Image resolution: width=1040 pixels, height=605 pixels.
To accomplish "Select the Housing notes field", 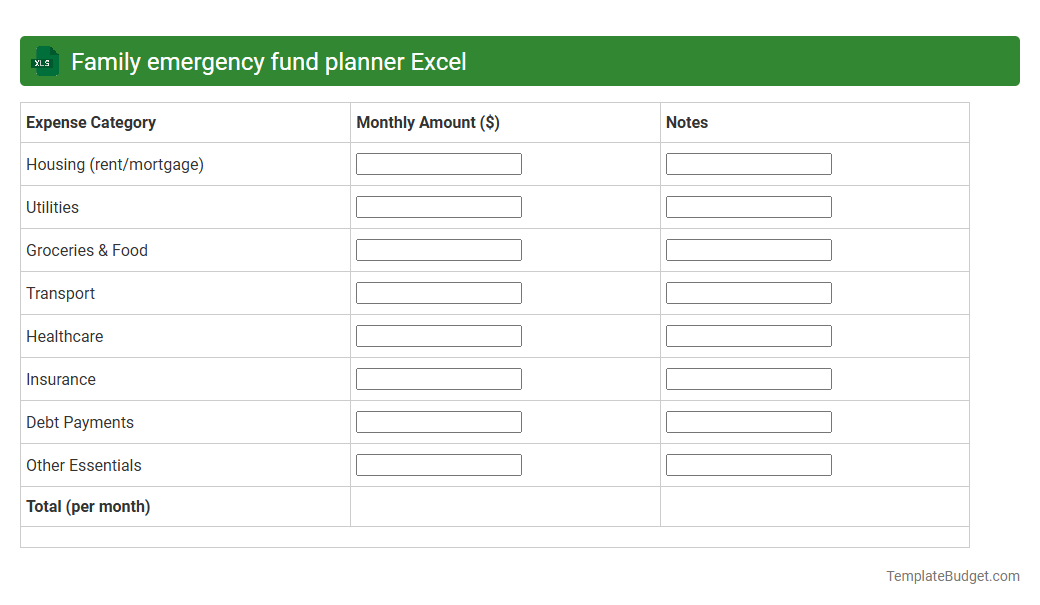I will 748,163.
